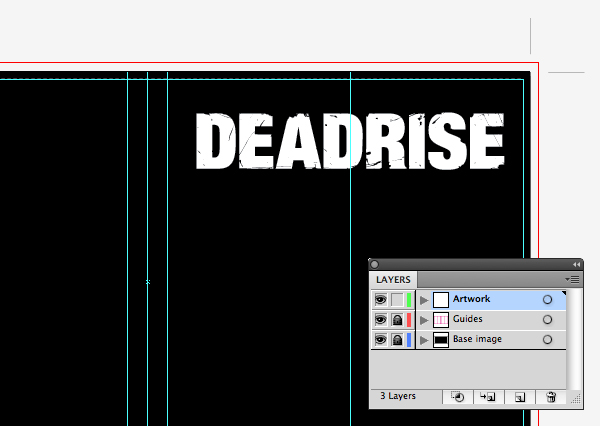
Task: Click the Guides layer target circle
Action: (547, 320)
